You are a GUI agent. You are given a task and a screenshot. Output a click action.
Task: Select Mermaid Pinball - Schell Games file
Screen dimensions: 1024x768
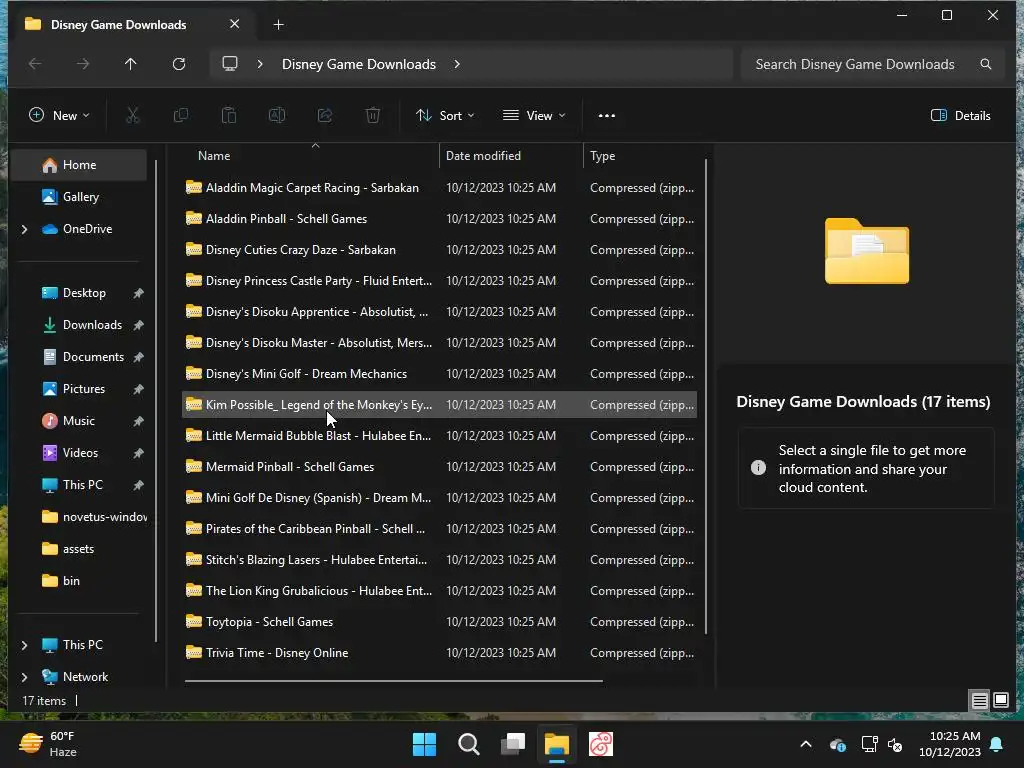[440, 467]
